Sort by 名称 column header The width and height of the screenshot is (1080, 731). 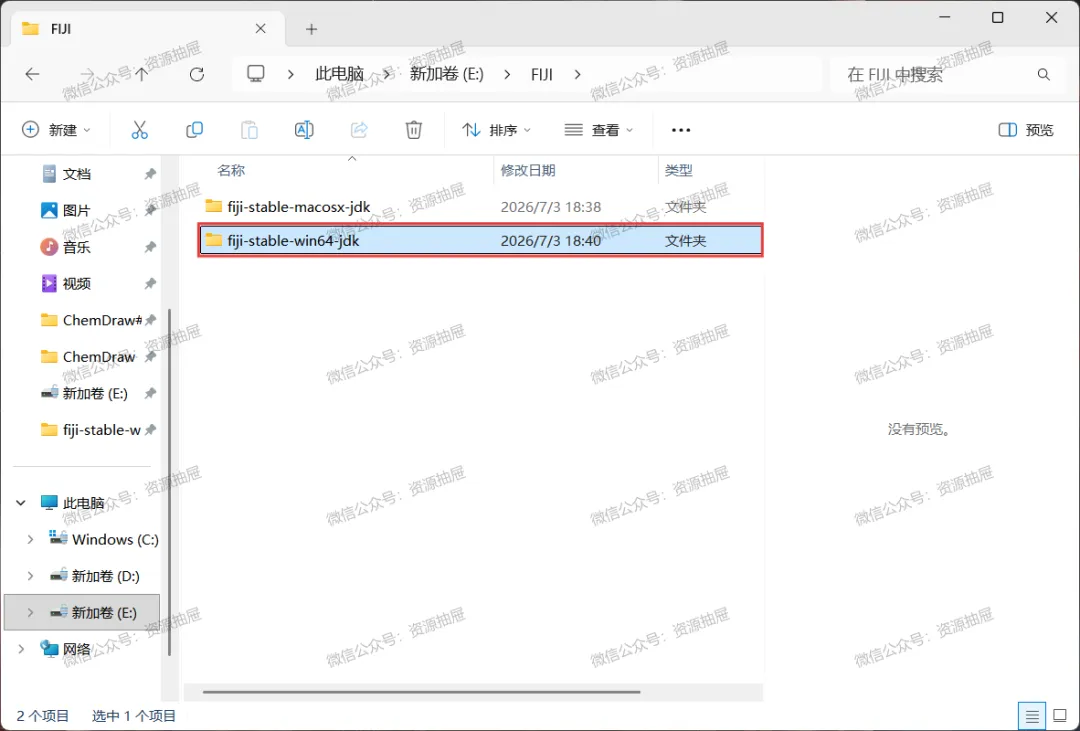[x=231, y=170]
